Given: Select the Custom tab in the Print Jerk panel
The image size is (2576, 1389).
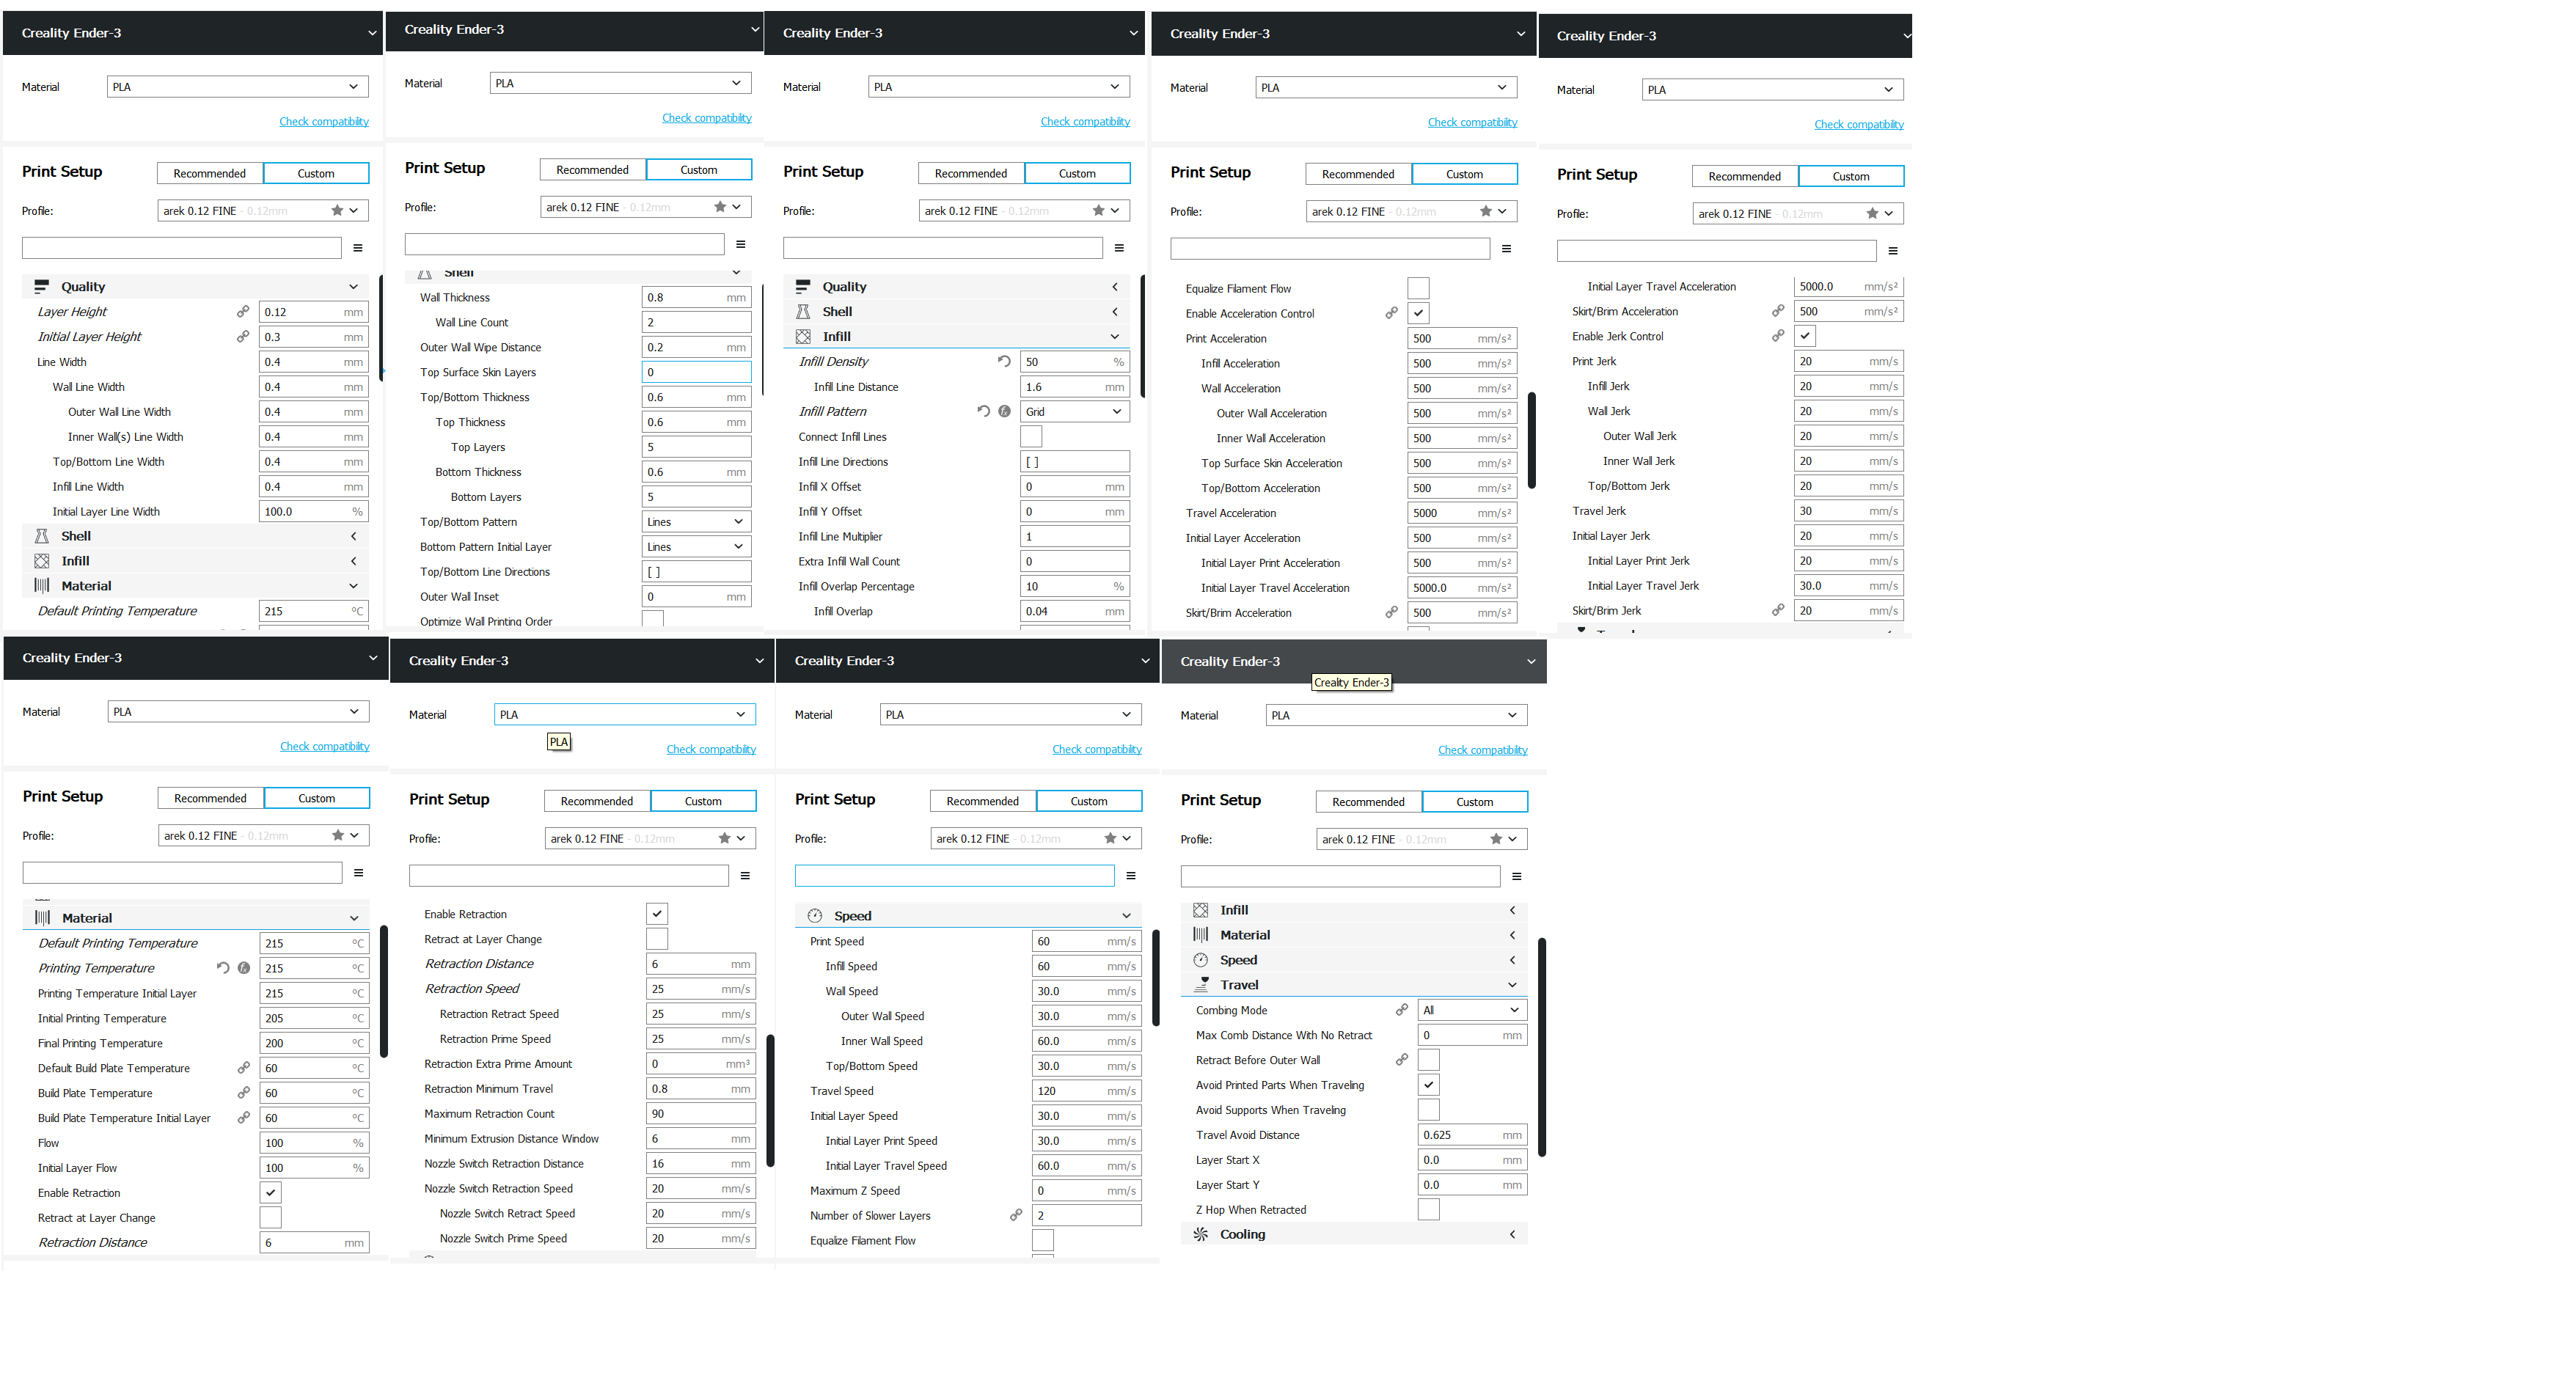Looking at the screenshot, I should 1851,176.
